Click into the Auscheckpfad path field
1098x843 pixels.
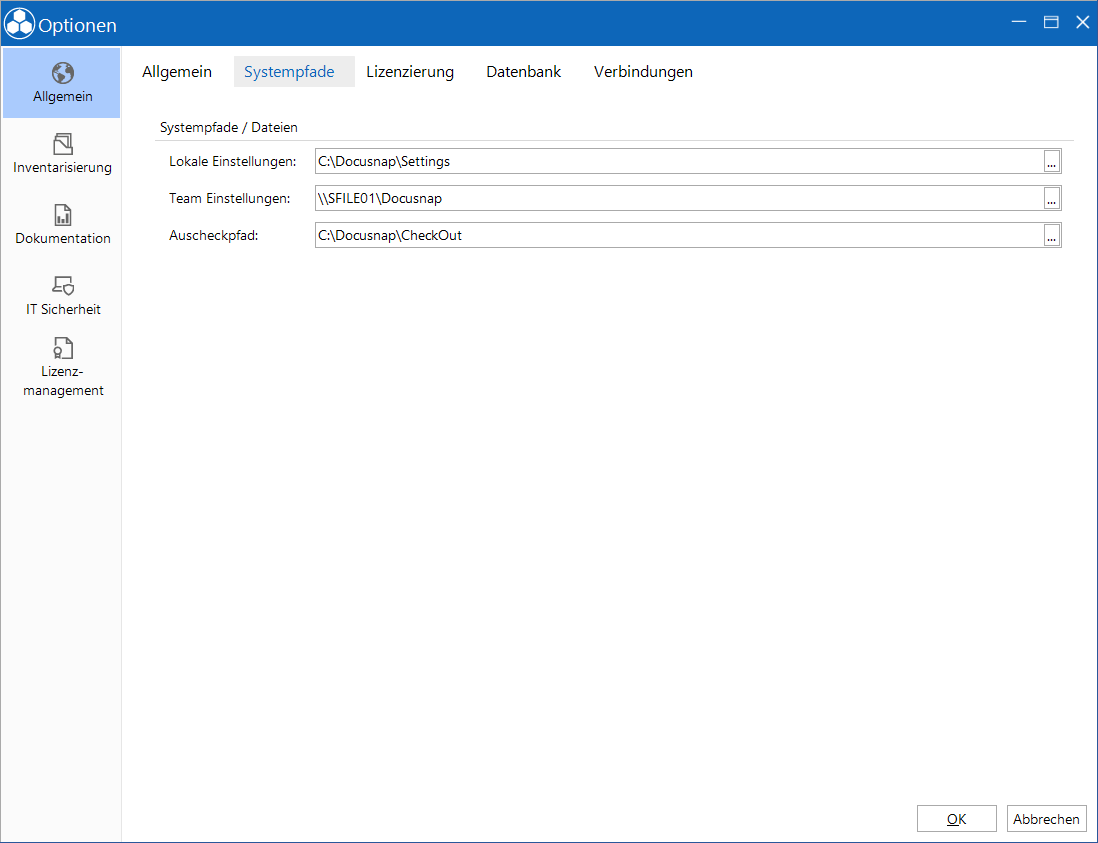click(x=679, y=235)
